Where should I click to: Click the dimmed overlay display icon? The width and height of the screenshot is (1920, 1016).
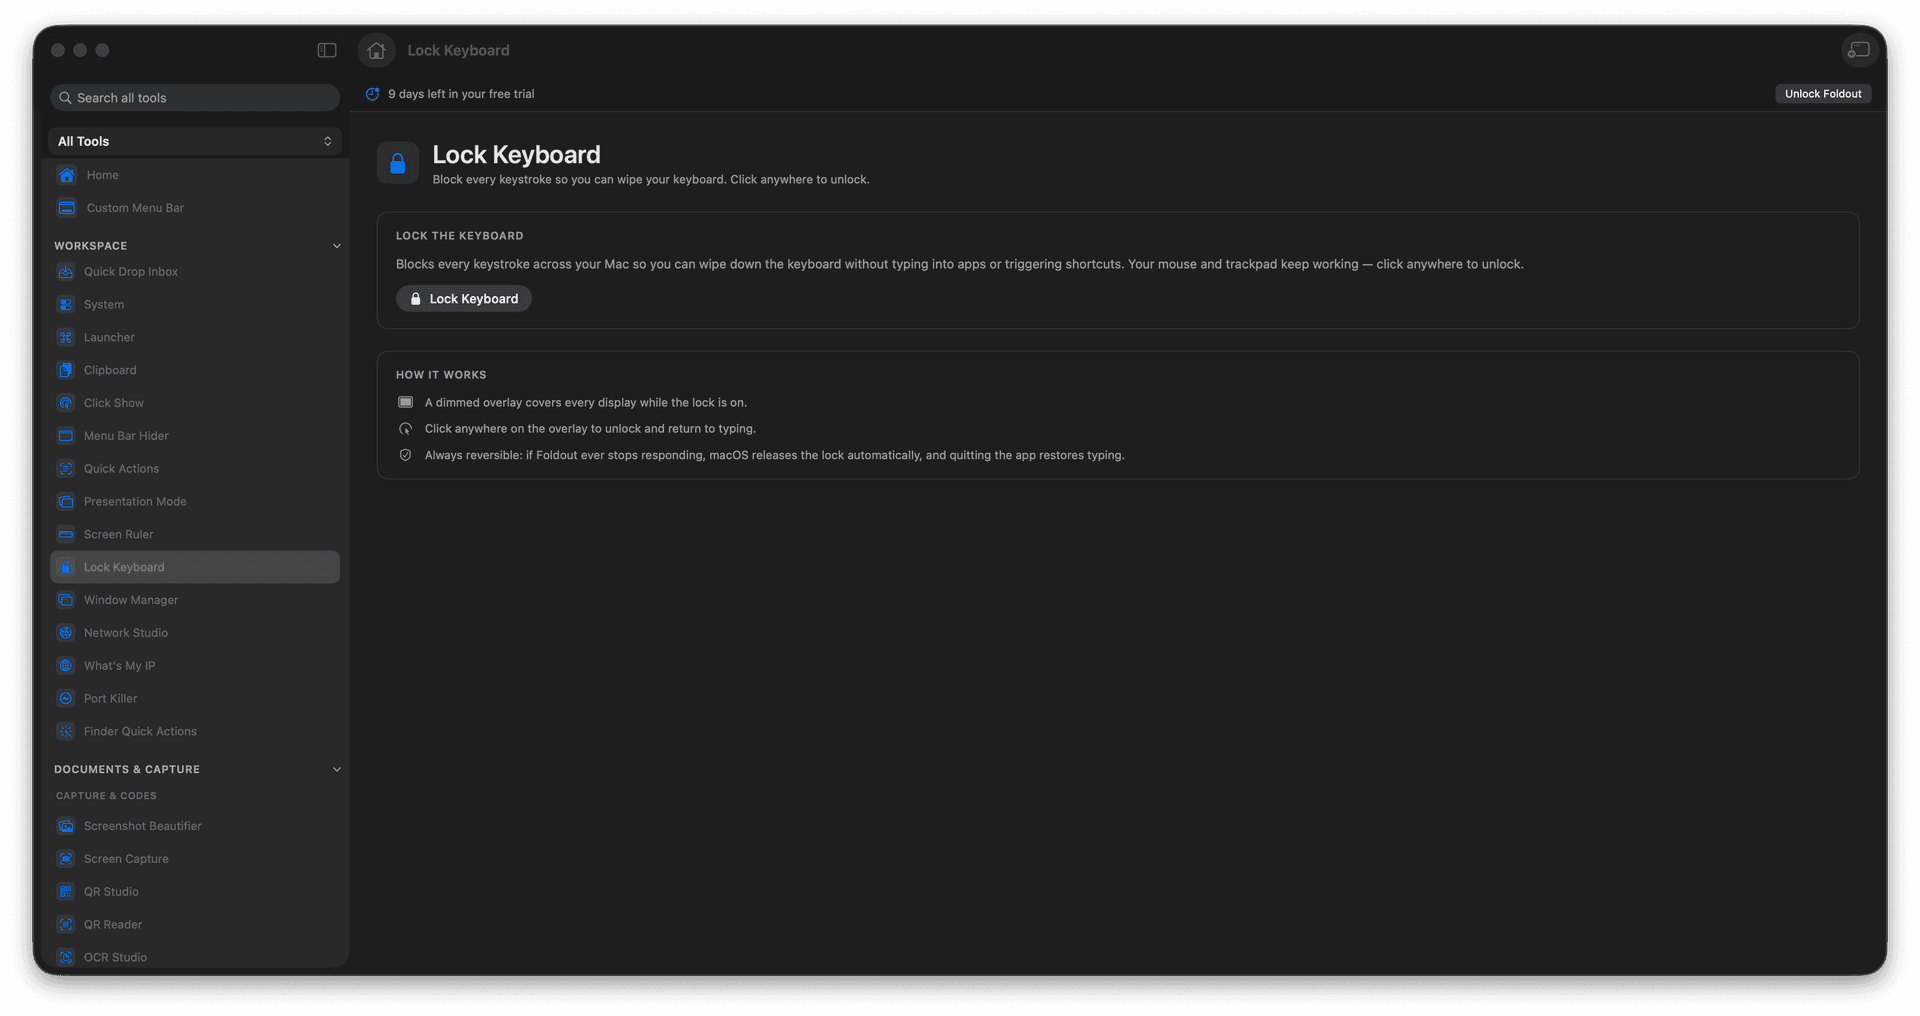coord(405,402)
